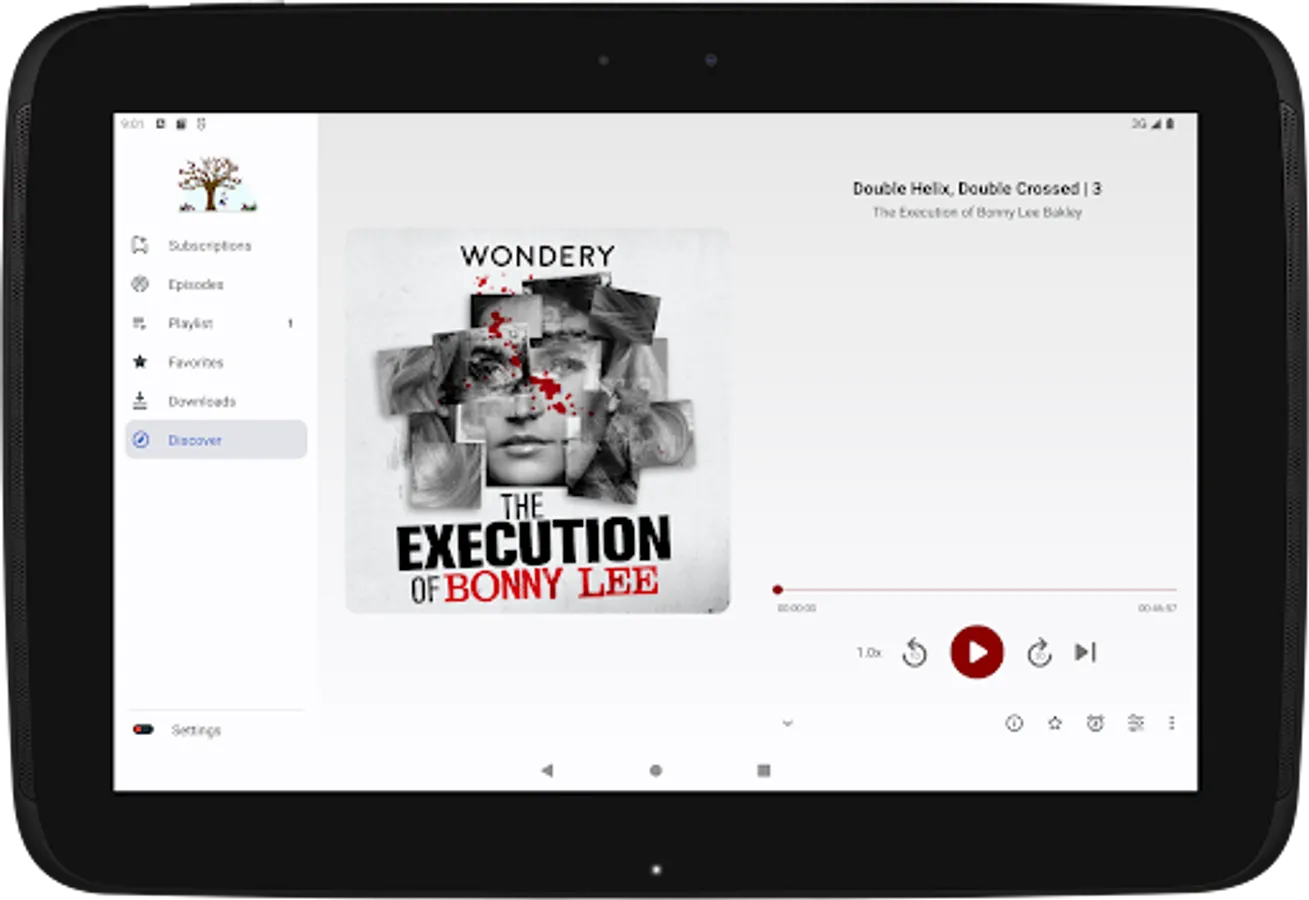Click the total duration label
Image resolution: width=1309 pixels, height=900 pixels.
tap(1157, 608)
